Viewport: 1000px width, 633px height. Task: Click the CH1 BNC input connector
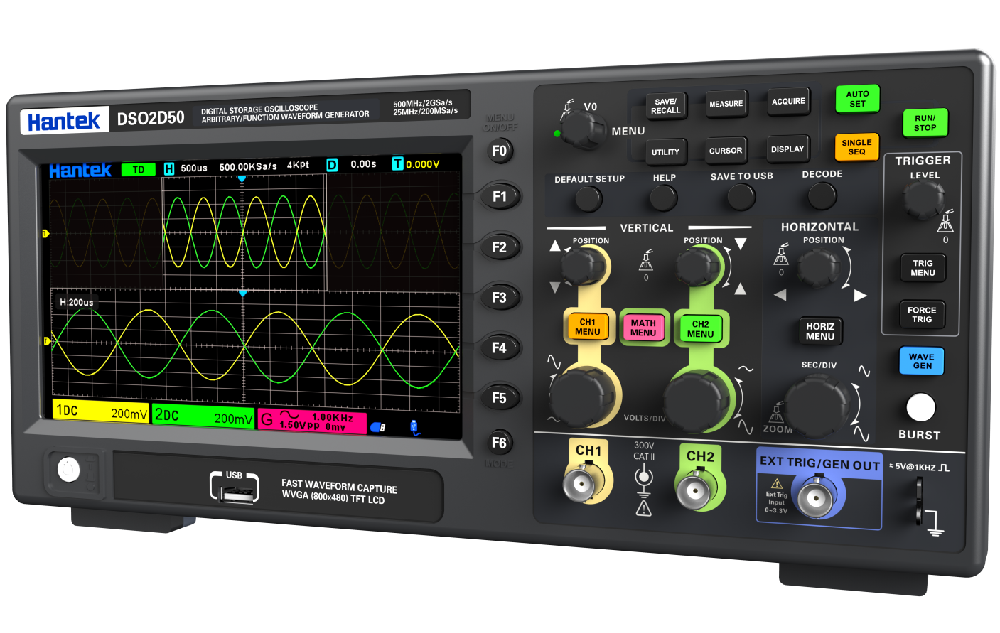[582, 484]
